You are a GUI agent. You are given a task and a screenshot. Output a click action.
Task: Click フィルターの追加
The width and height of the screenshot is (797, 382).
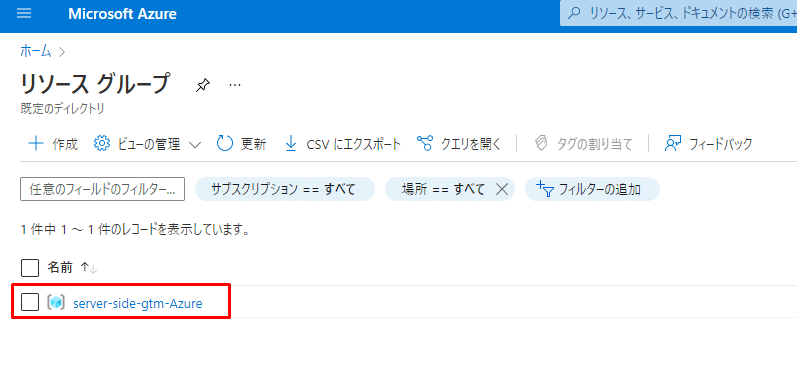coord(592,189)
